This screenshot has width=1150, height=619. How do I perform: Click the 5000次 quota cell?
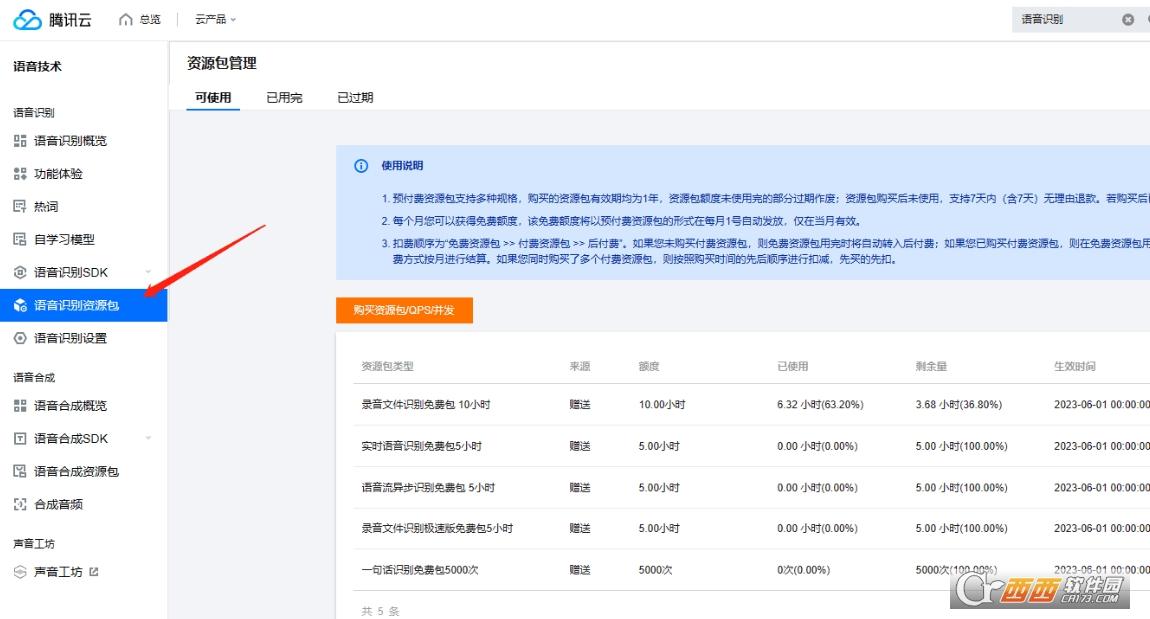[655, 570]
